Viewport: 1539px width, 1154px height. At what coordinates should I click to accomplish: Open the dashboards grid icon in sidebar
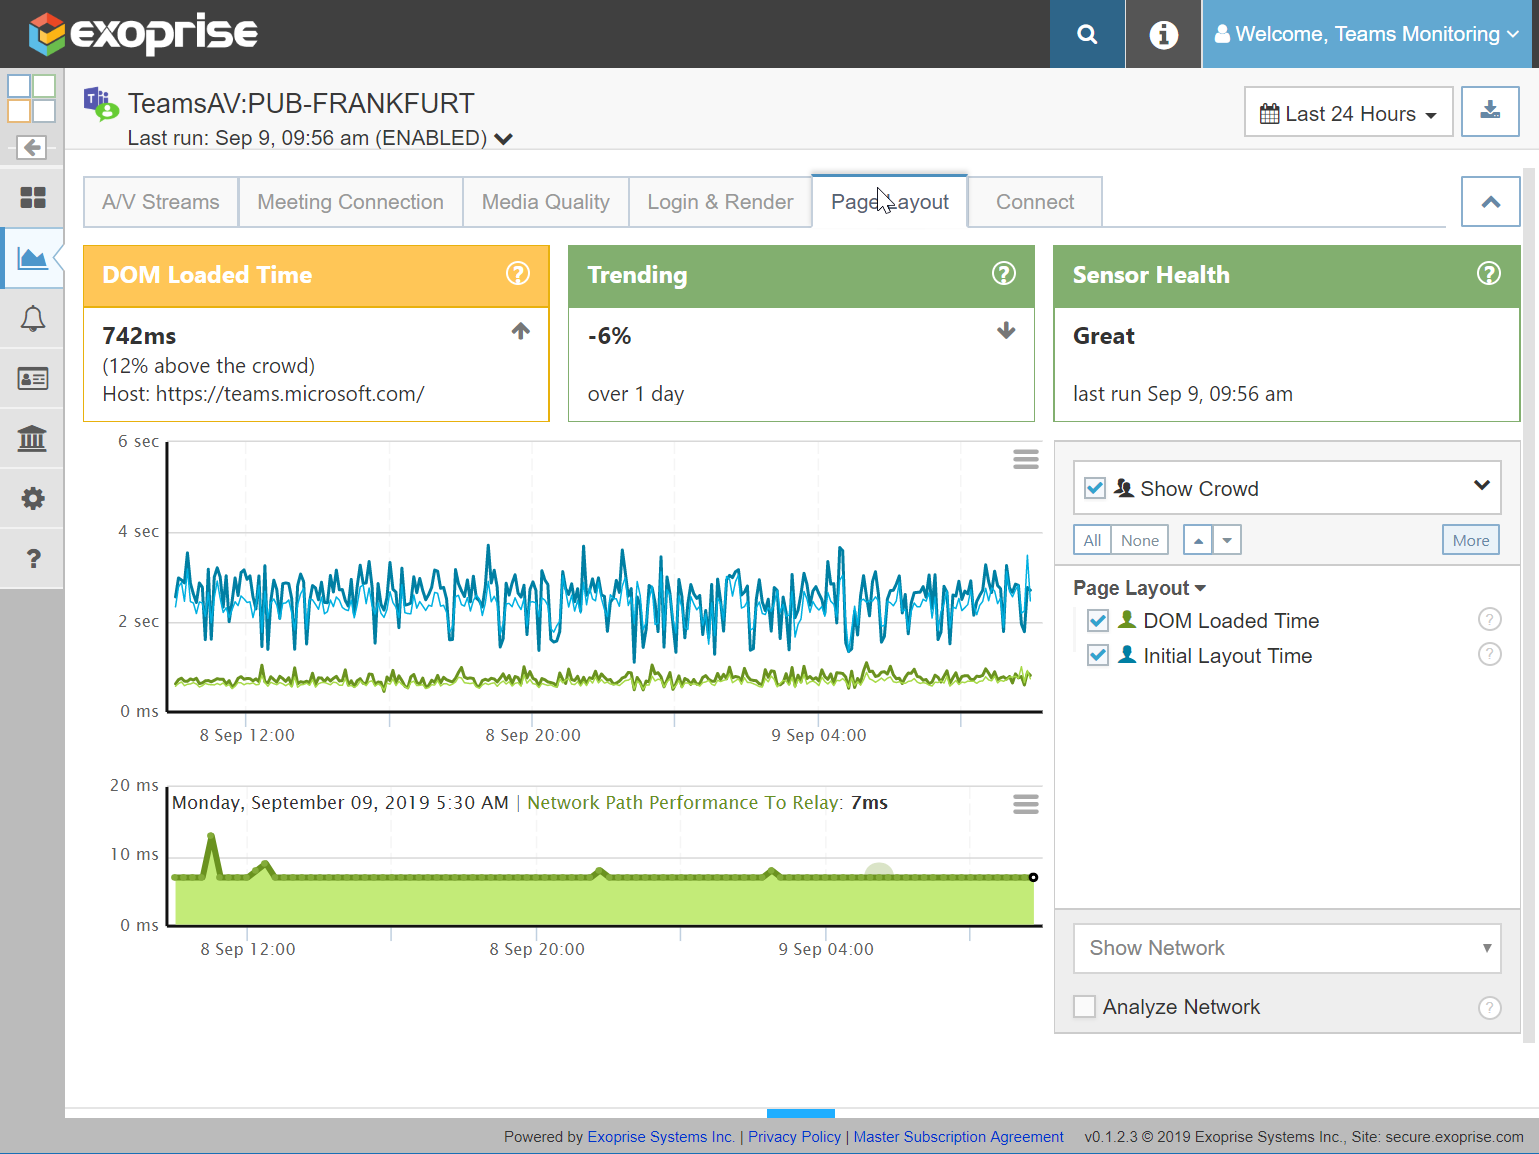(32, 198)
